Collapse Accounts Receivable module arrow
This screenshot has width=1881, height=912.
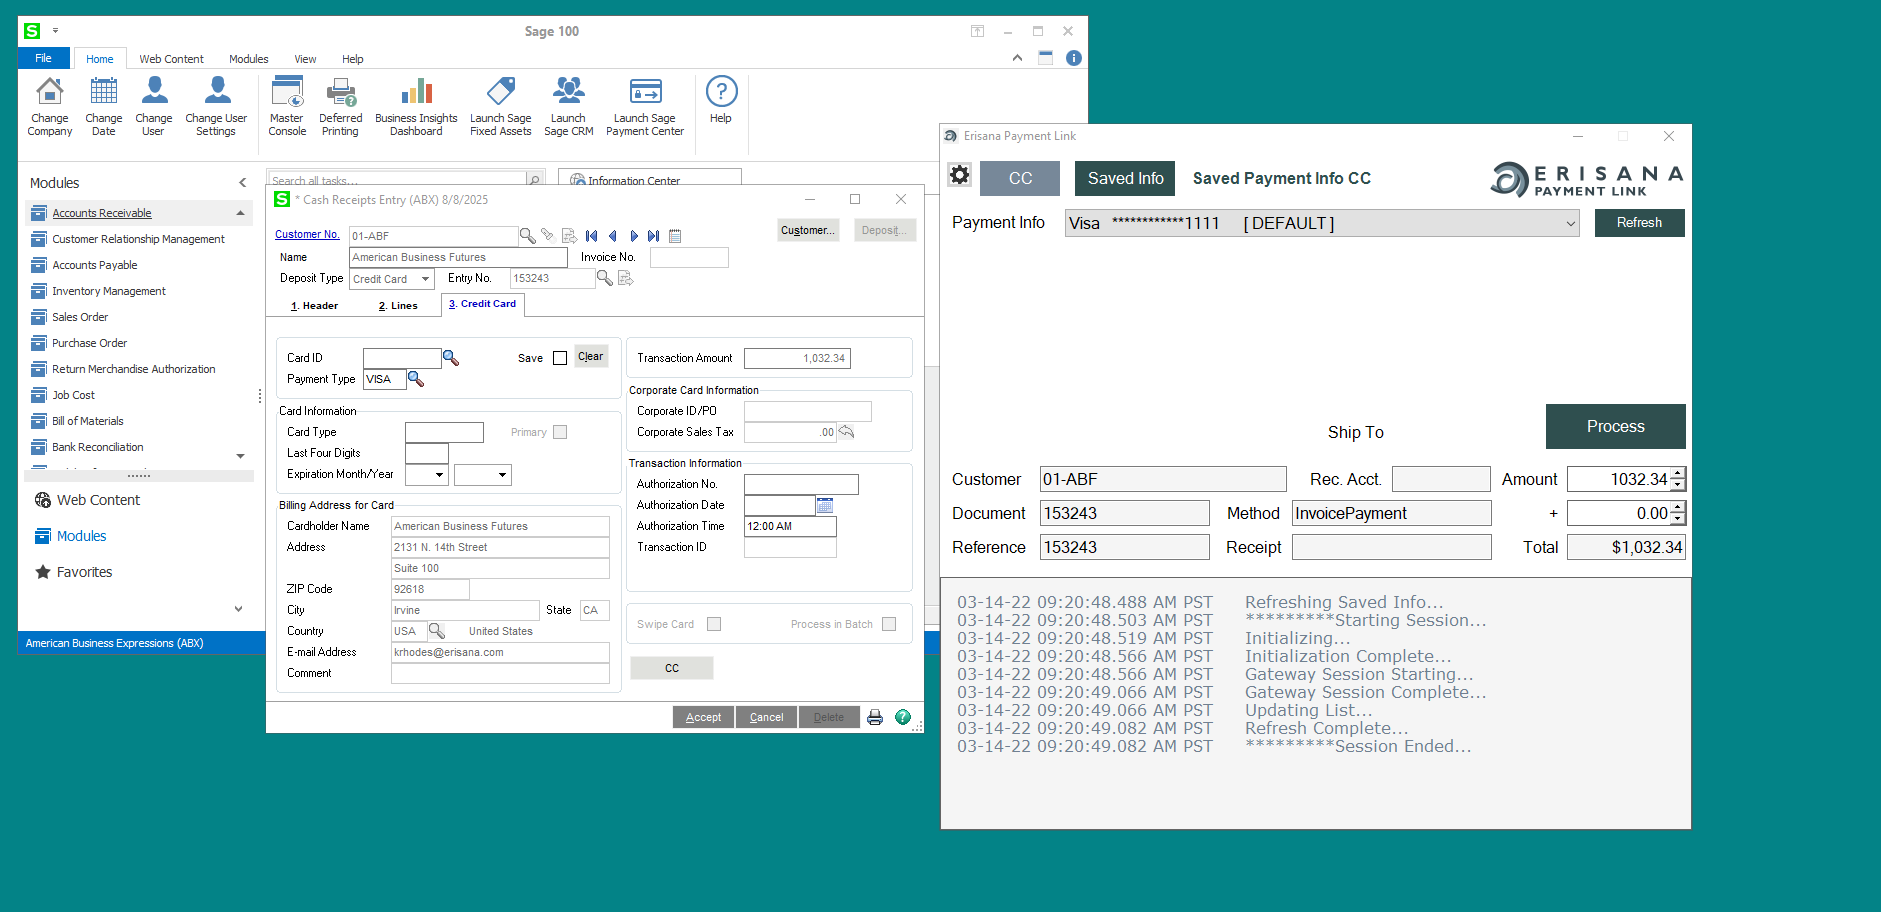(x=240, y=213)
